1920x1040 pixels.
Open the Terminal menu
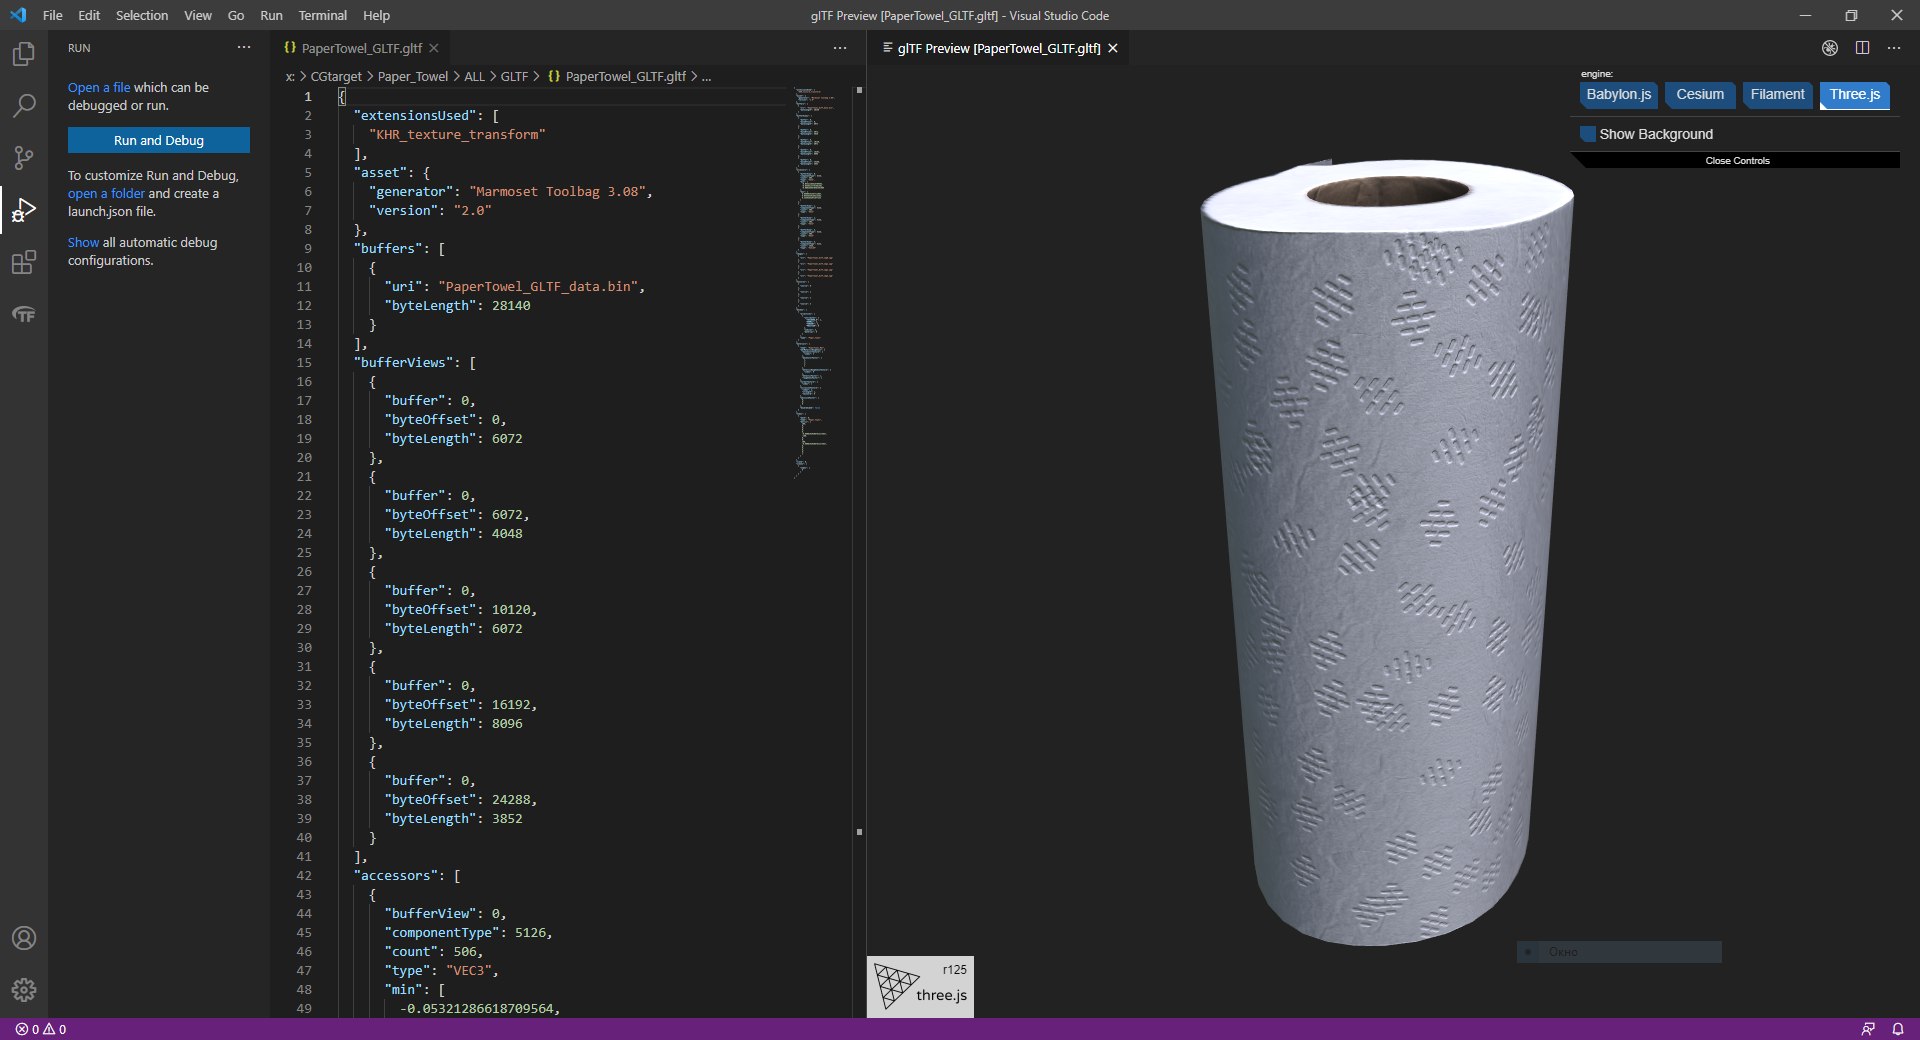(x=322, y=15)
